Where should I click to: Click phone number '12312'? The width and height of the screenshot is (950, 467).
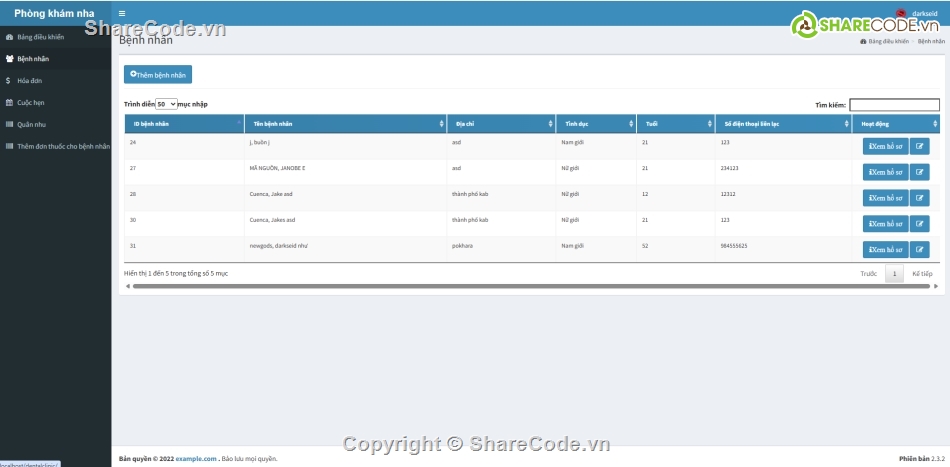pyautogui.click(x=728, y=194)
